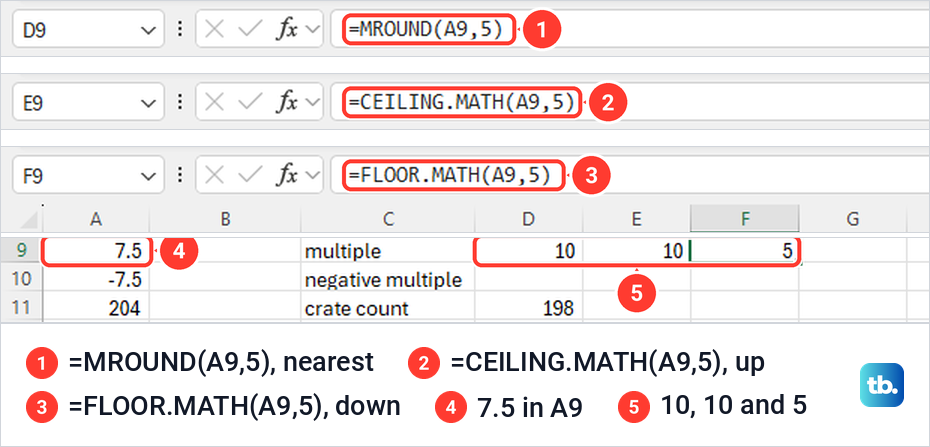The width and height of the screenshot is (930, 447).
Task: Select column A header
Action: 96,219
